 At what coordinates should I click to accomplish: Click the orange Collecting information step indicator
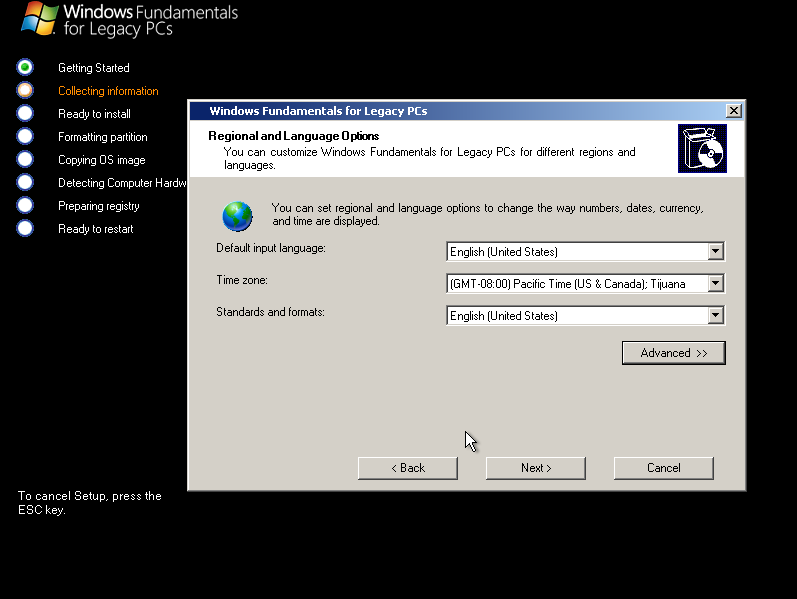[25, 90]
